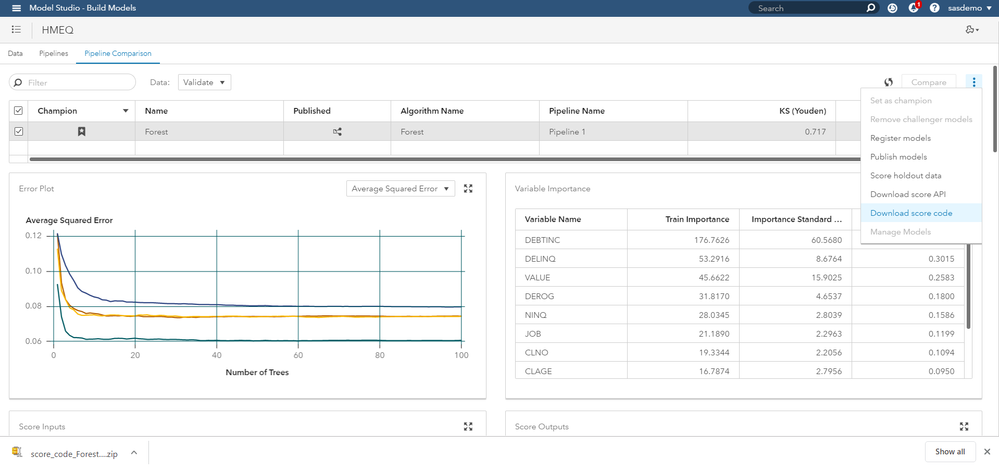Open the help question mark icon
The height and width of the screenshot is (467, 999).
pos(932,8)
